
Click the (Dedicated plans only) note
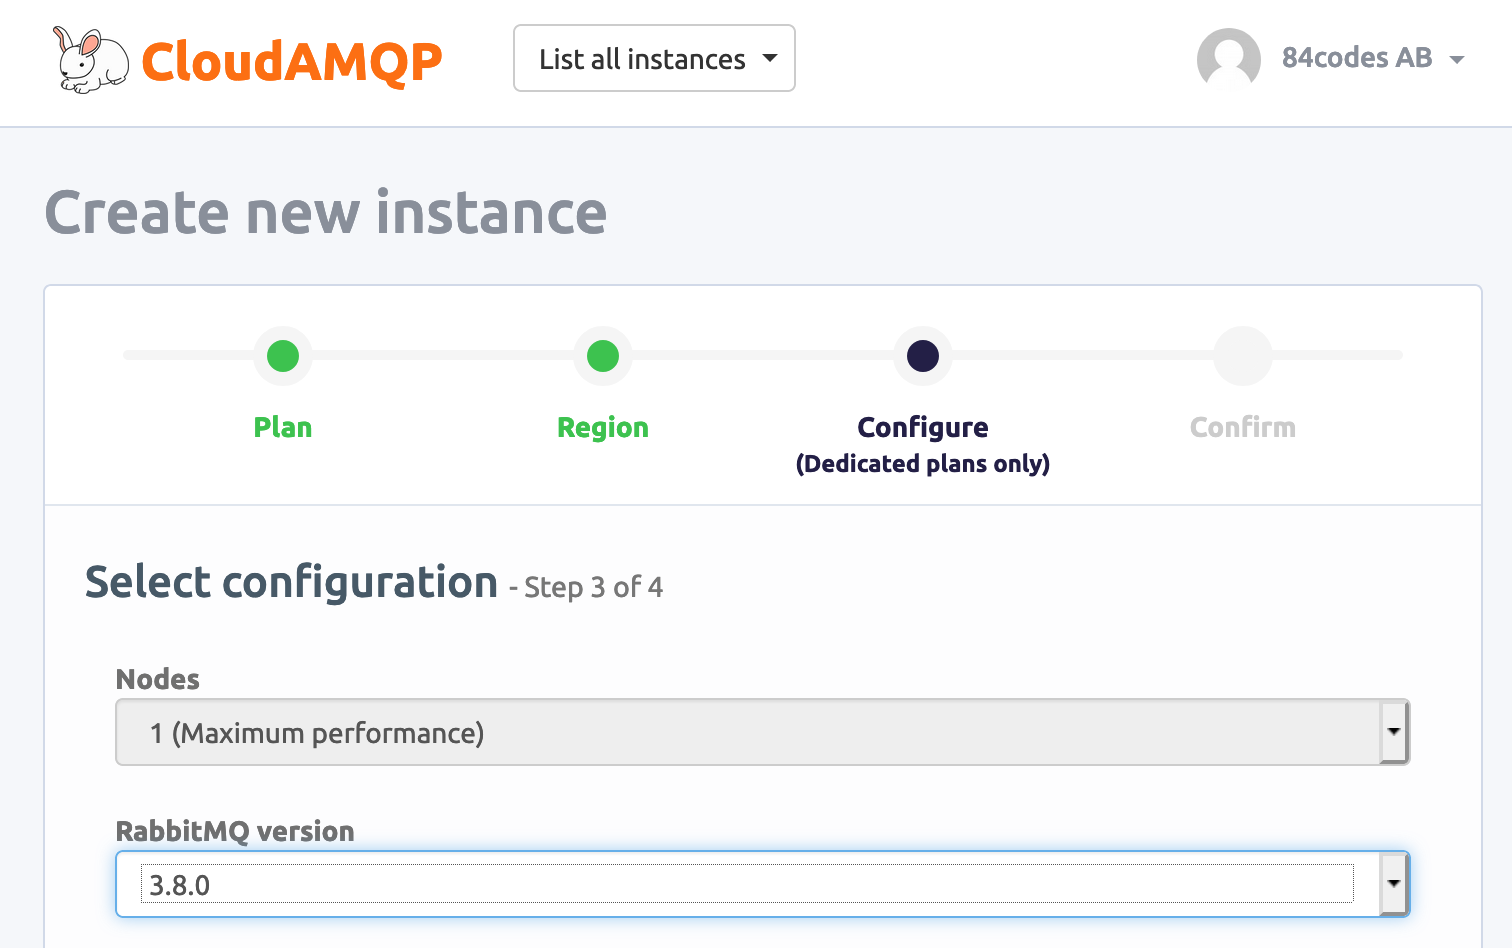[923, 464]
